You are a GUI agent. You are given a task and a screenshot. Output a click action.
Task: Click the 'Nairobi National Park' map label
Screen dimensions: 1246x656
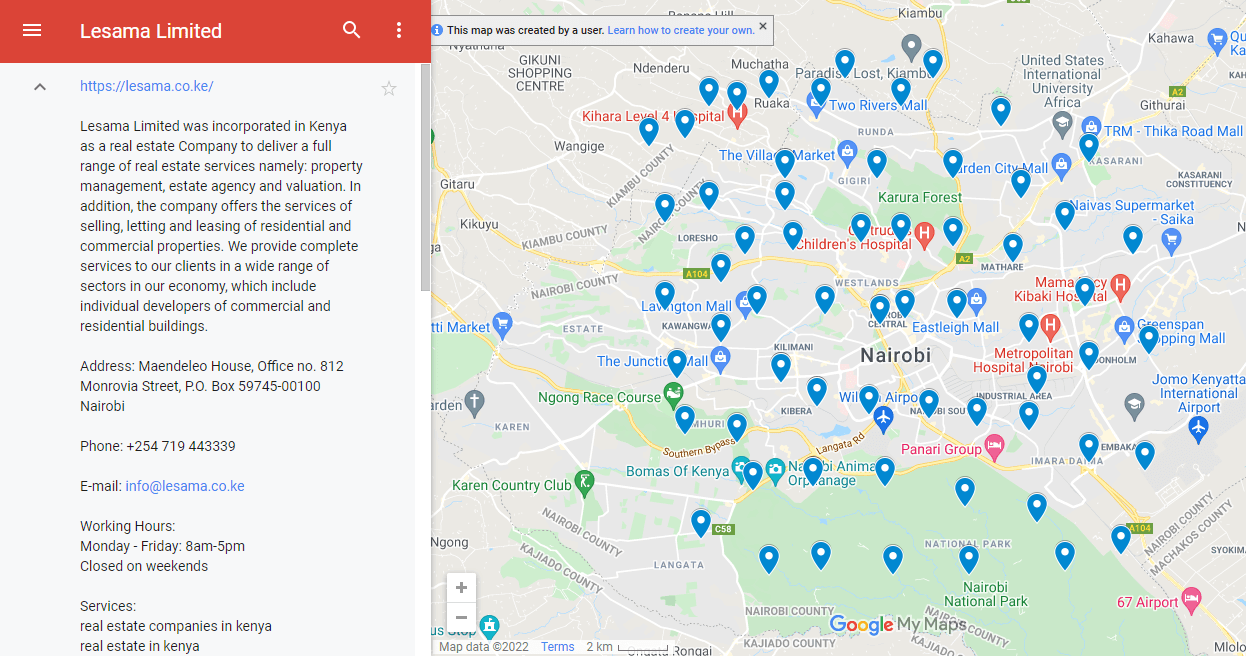coord(986,594)
